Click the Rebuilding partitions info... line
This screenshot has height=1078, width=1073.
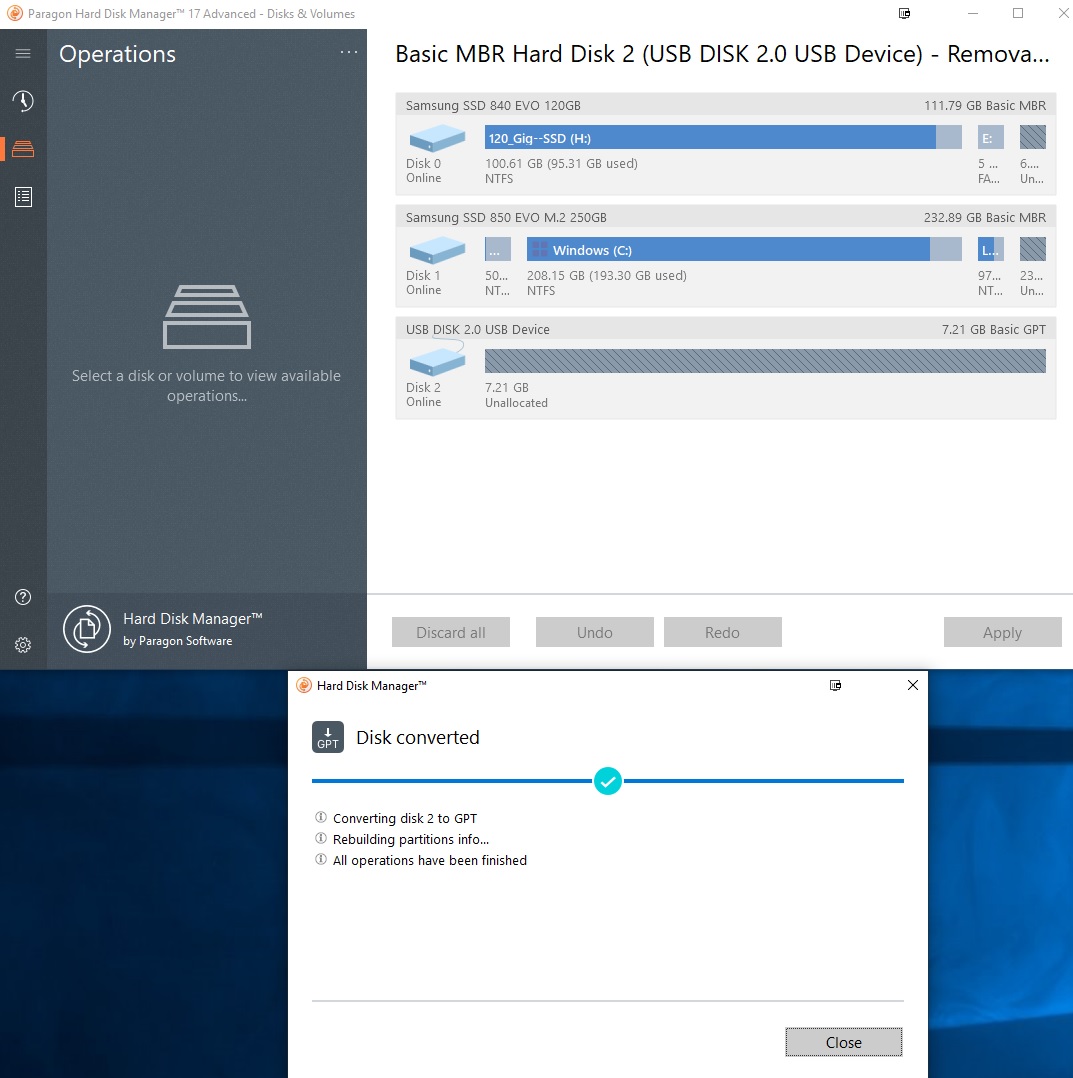tap(411, 839)
